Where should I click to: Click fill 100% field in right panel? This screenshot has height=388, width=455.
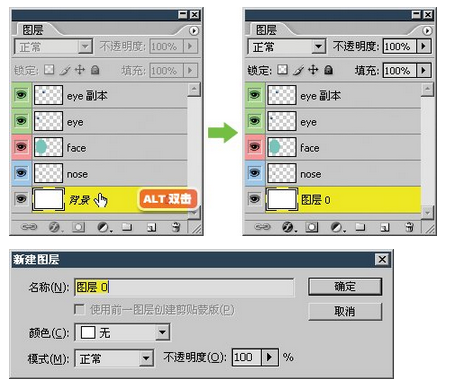pos(400,70)
